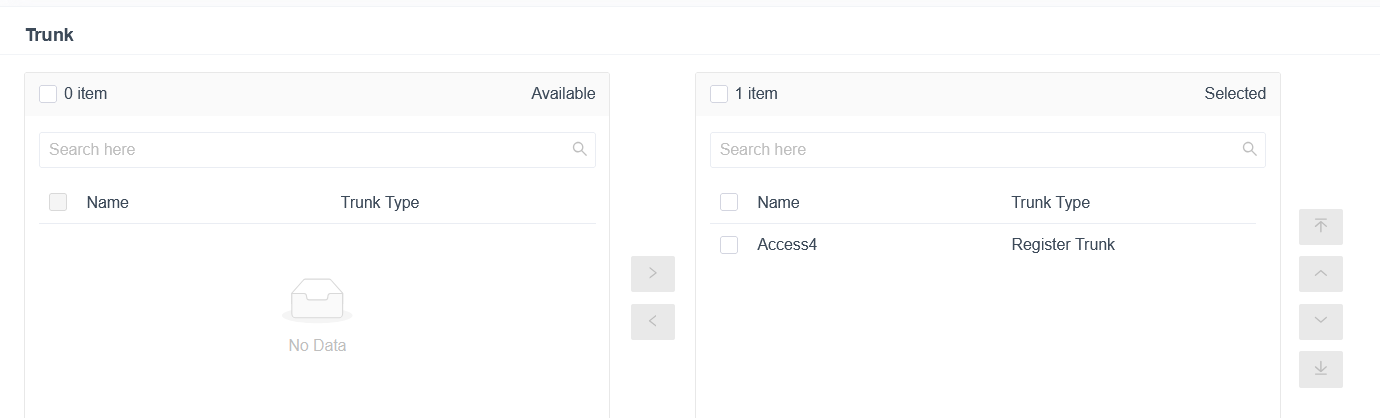Click search magnifier in Selected panel
This screenshot has width=1380, height=418.
(x=1249, y=149)
